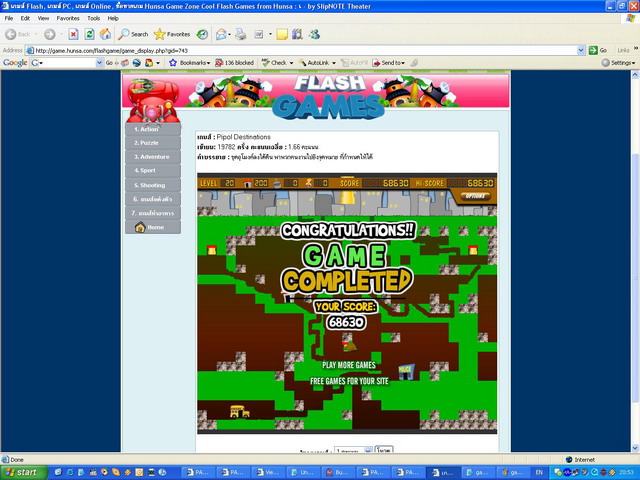Viewport: 640px width, 480px height.
Task: Open the Search pane in the toolbar
Action: [133, 34]
